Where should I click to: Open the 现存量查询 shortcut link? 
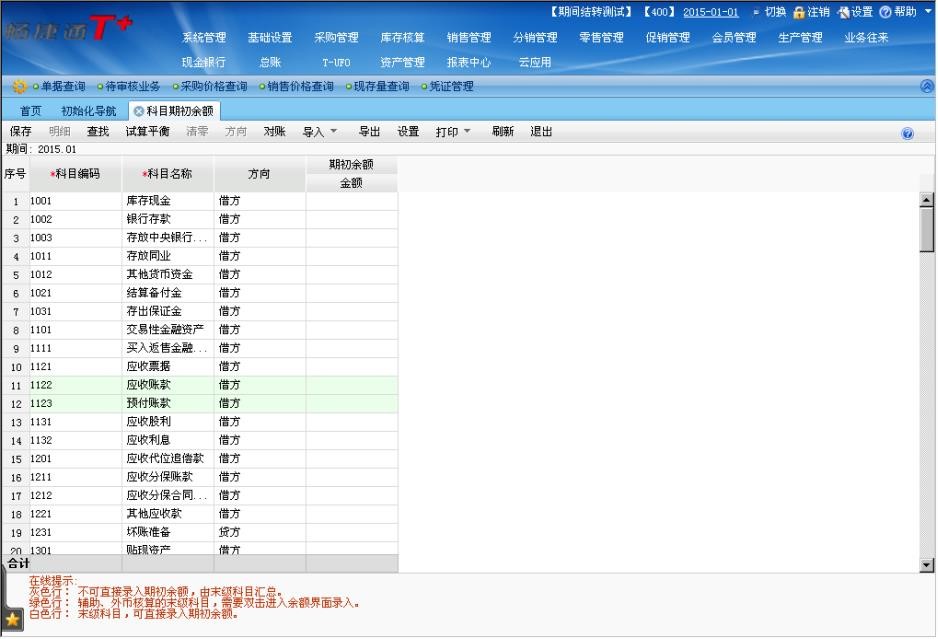pos(381,87)
